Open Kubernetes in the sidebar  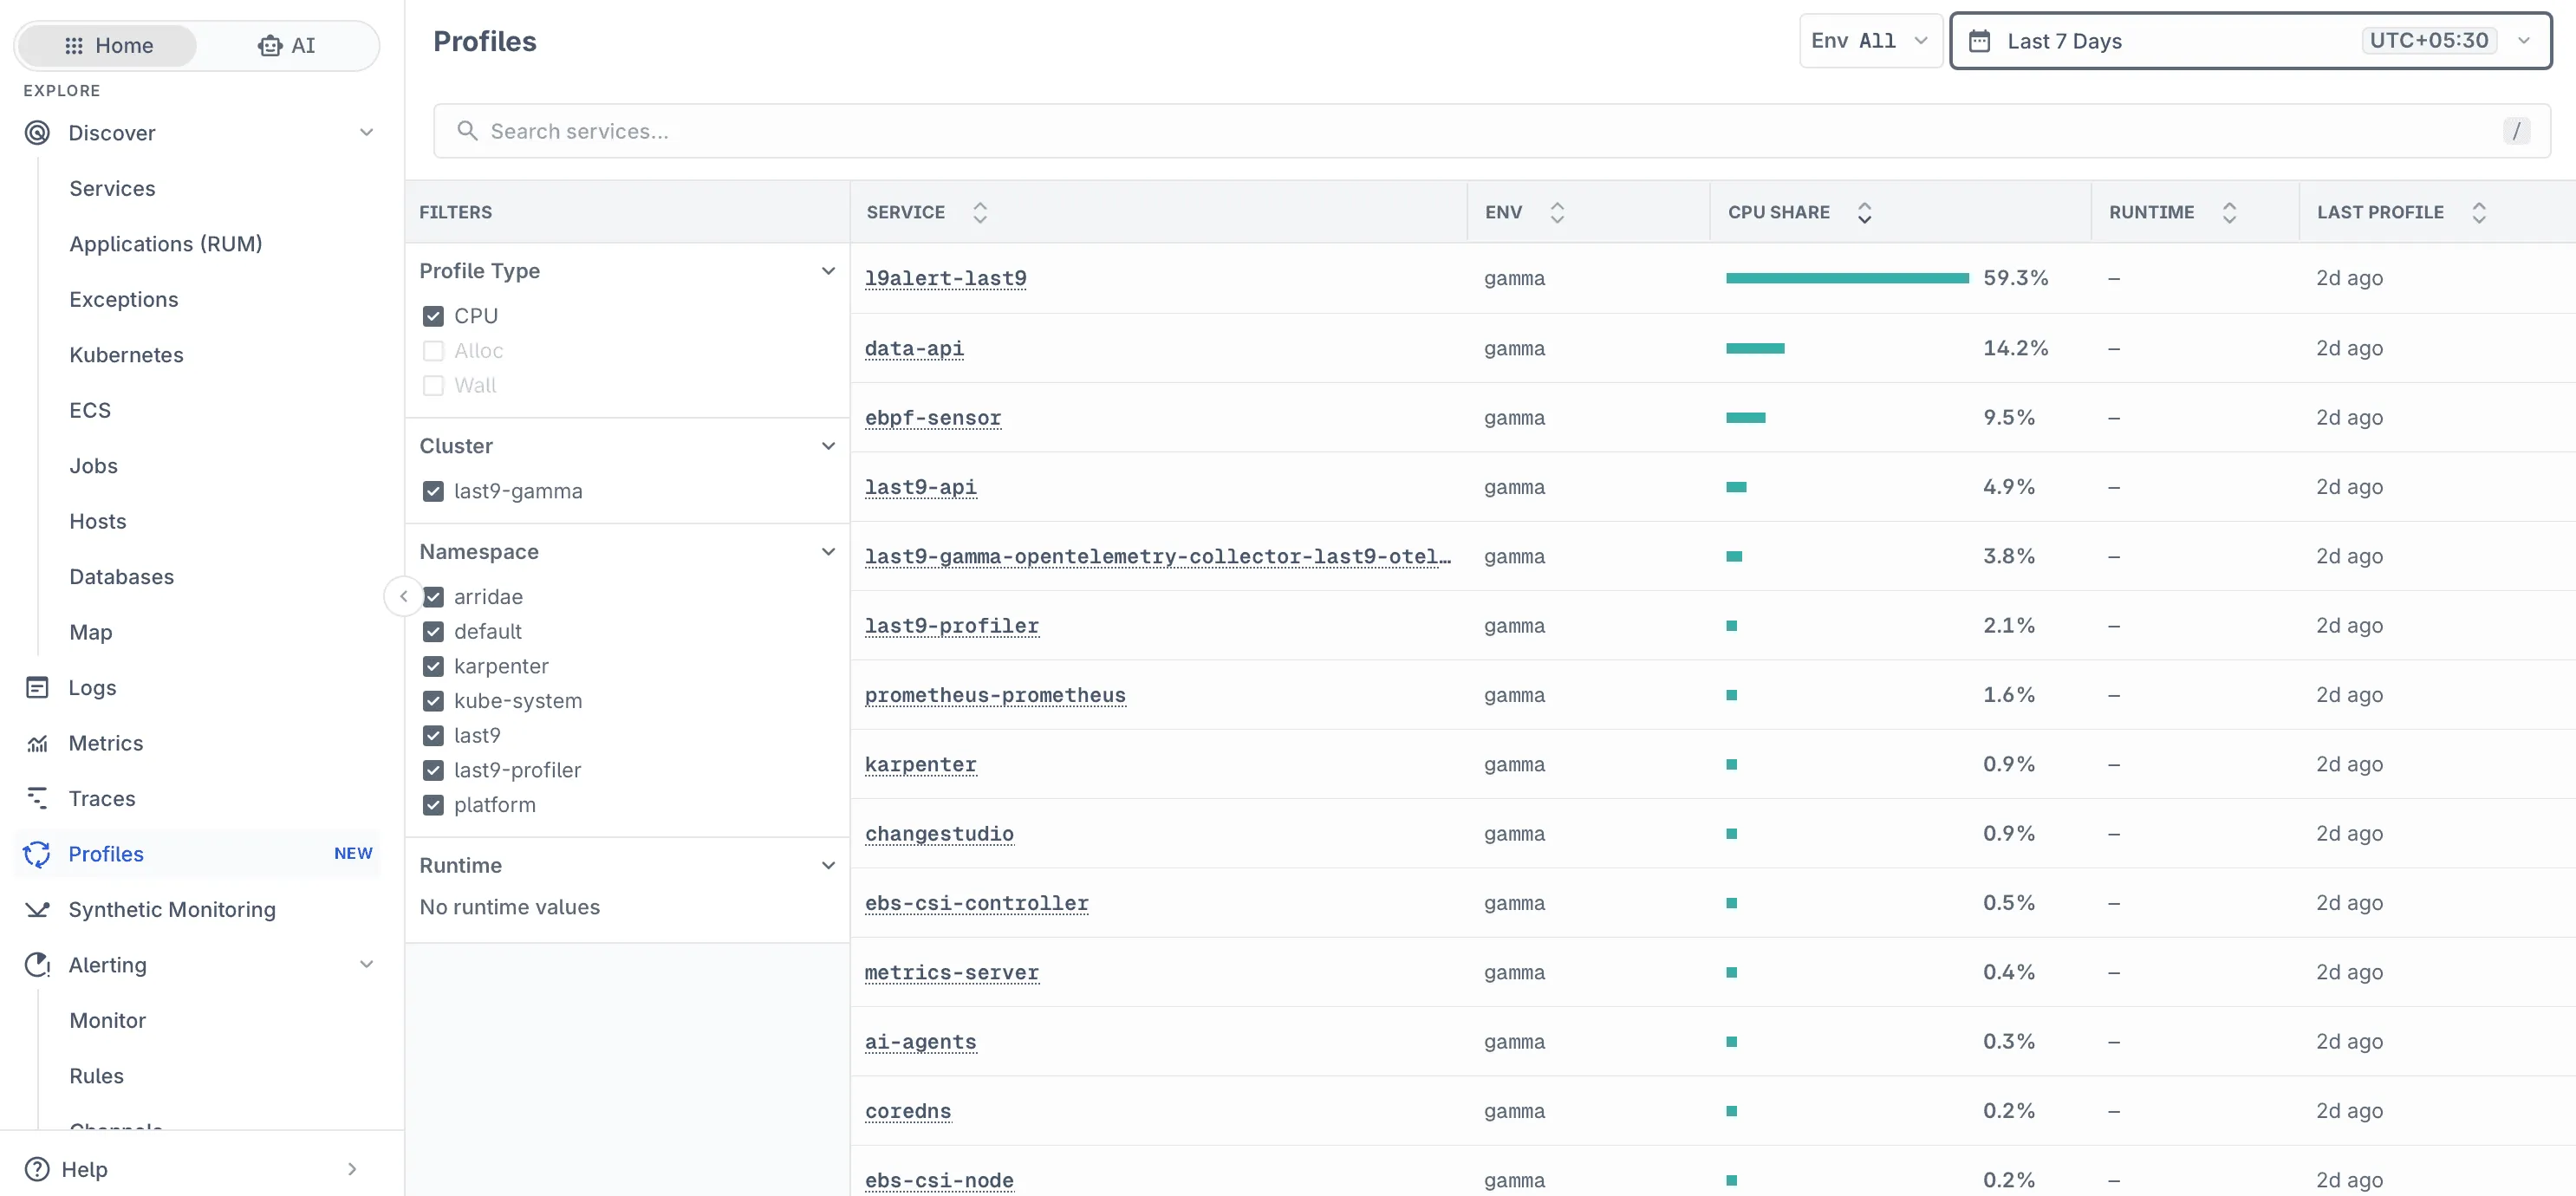point(126,355)
